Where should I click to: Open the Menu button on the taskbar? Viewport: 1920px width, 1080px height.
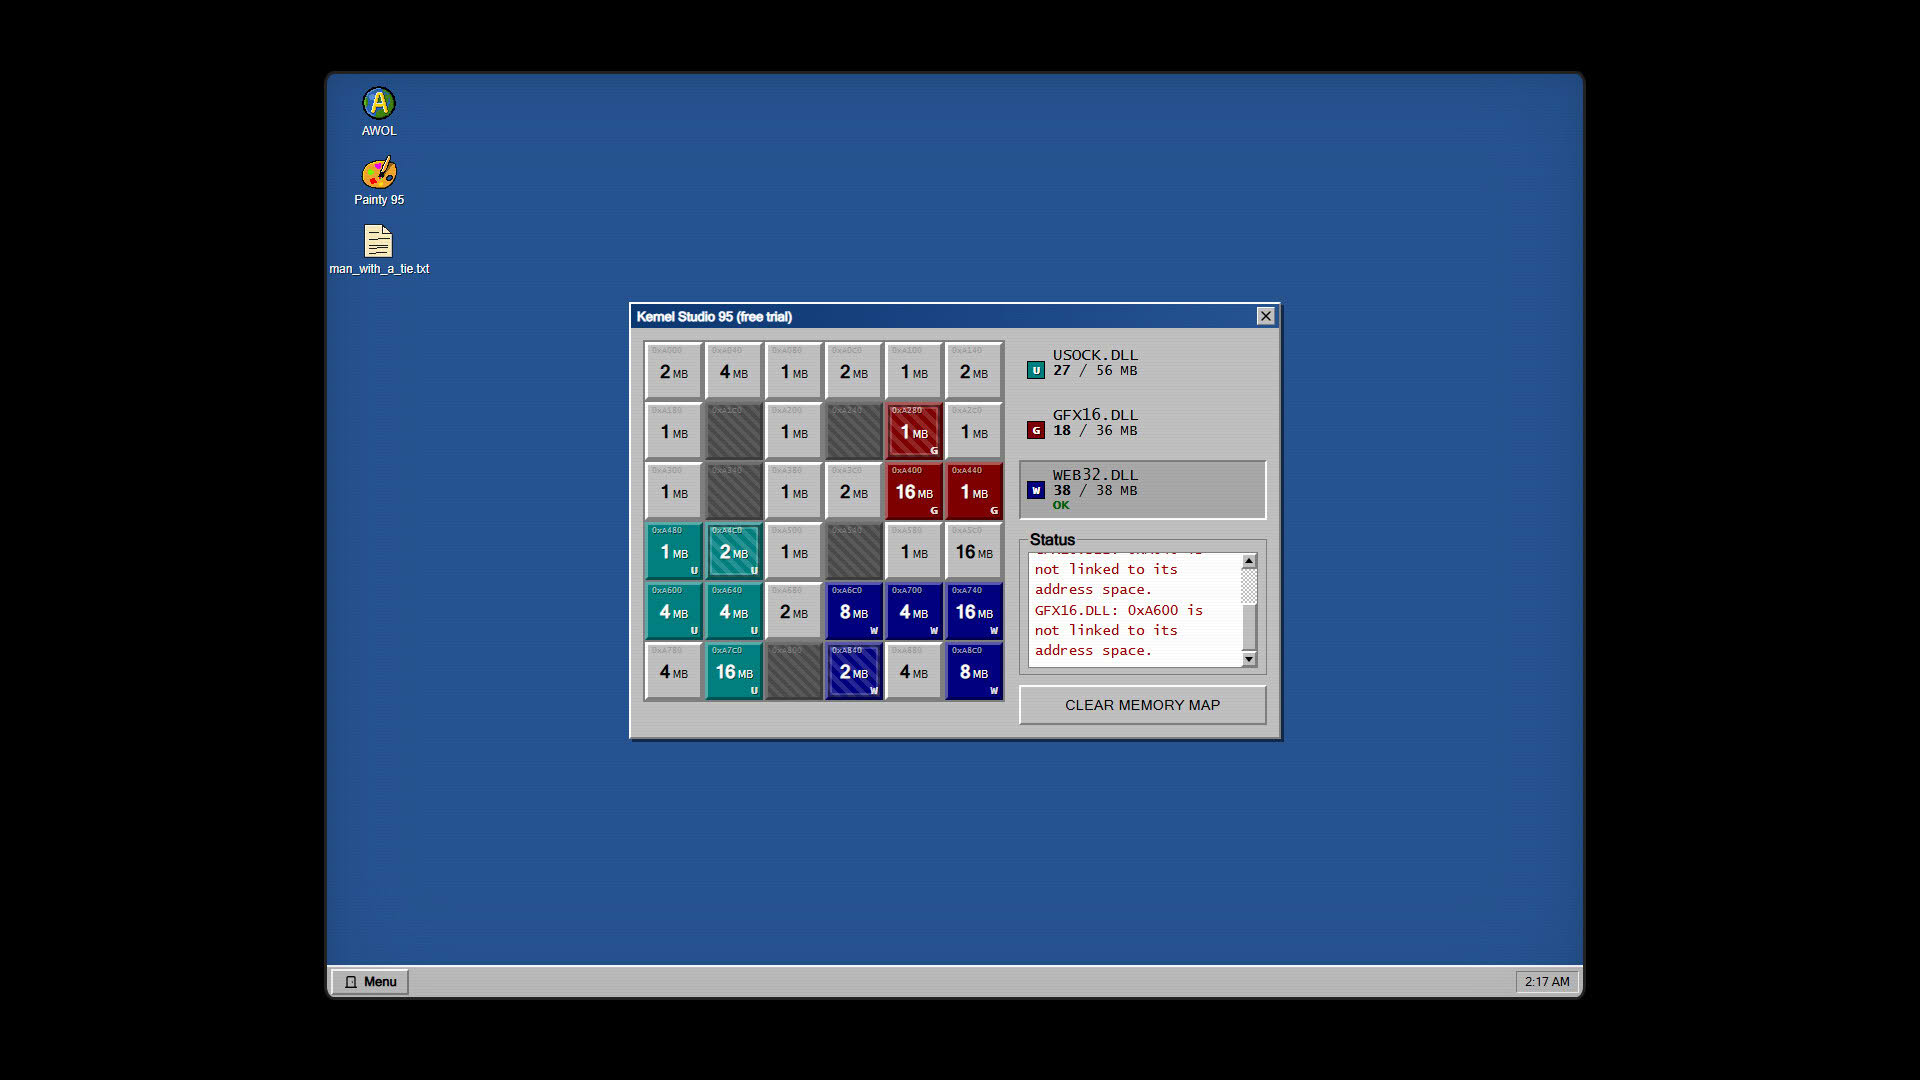pyautogui.click(x=370, y=982)
